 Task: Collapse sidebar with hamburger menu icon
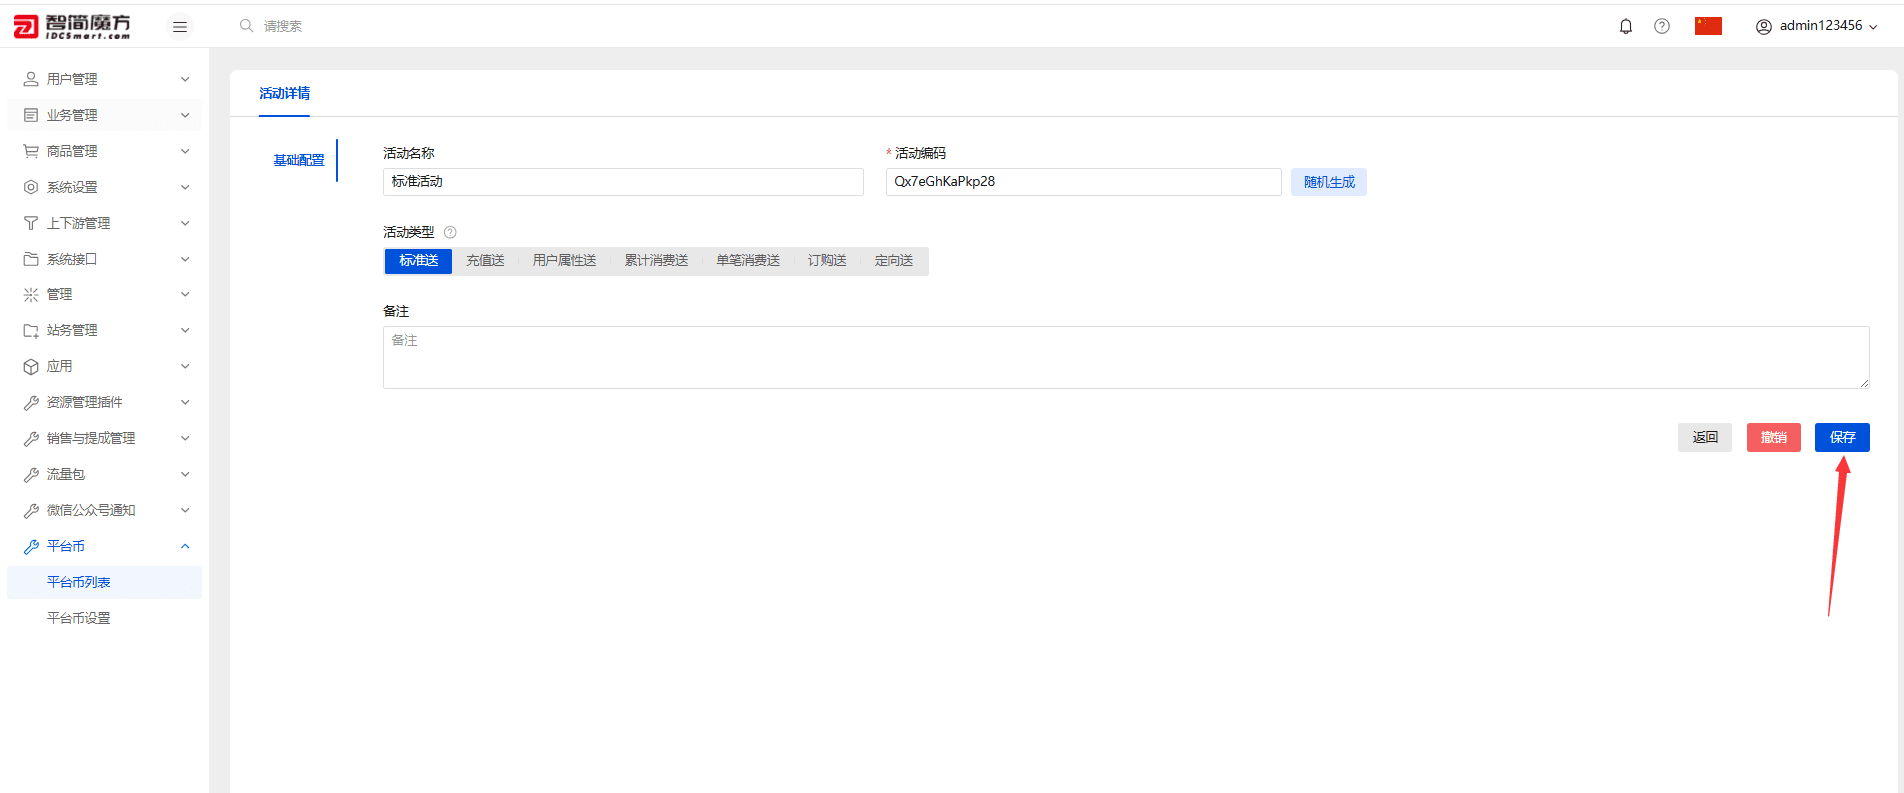point(180,27)
